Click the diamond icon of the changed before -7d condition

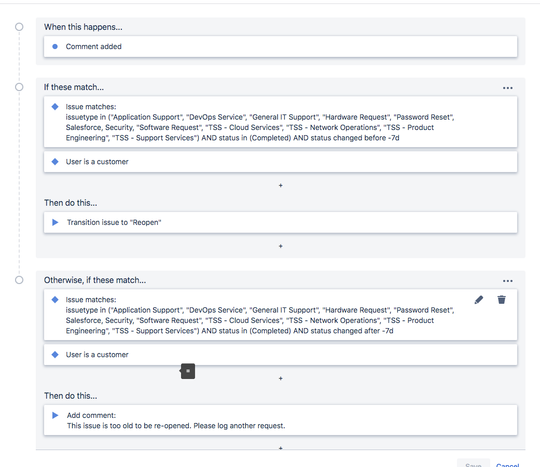pyautogui.click(x=55, y=107)
